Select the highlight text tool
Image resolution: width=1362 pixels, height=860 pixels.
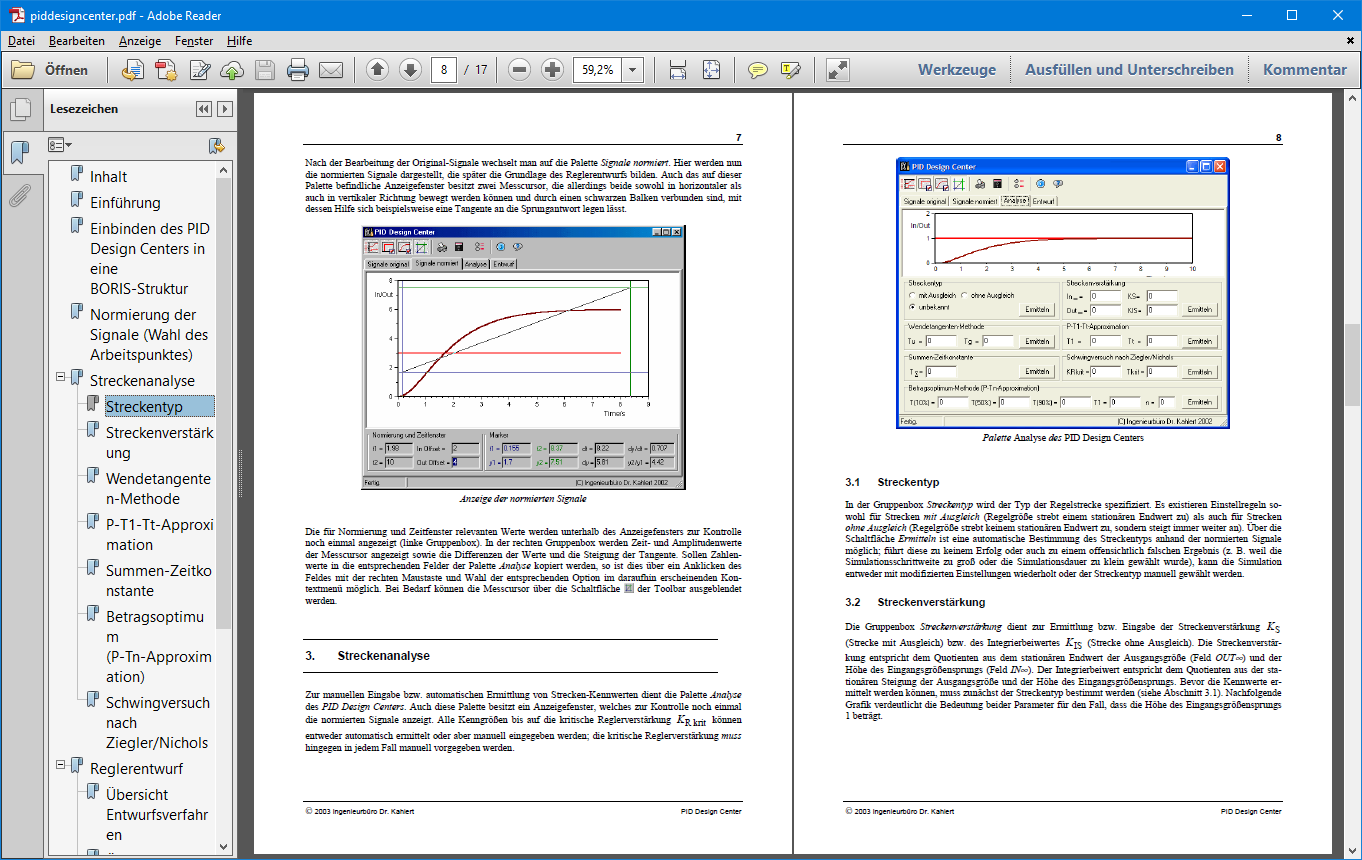(x=791, y=70)
